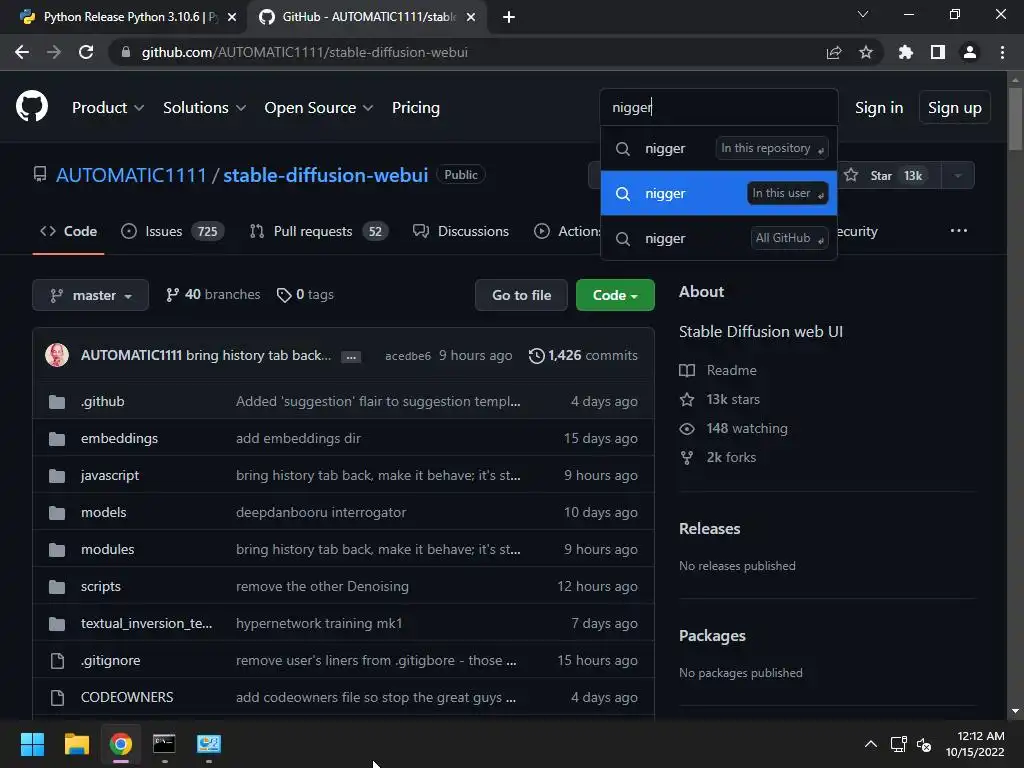Switch to the Discussions tab
The height and width of the screenshot is (768, 1024).
click(461, 231)
